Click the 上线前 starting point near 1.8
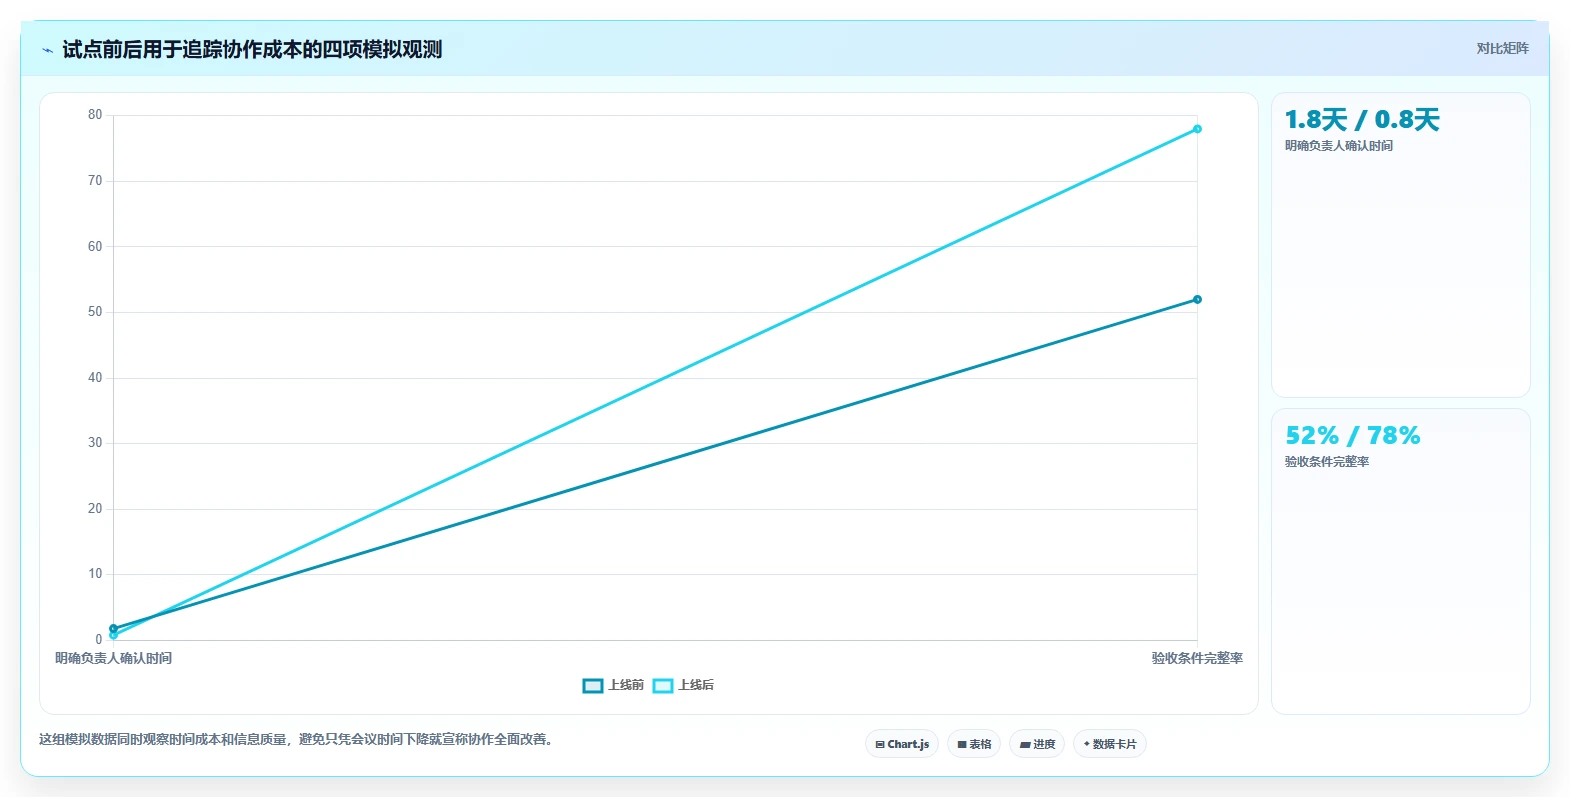The width and height of the screenshot is (1570, 797). 113,628
